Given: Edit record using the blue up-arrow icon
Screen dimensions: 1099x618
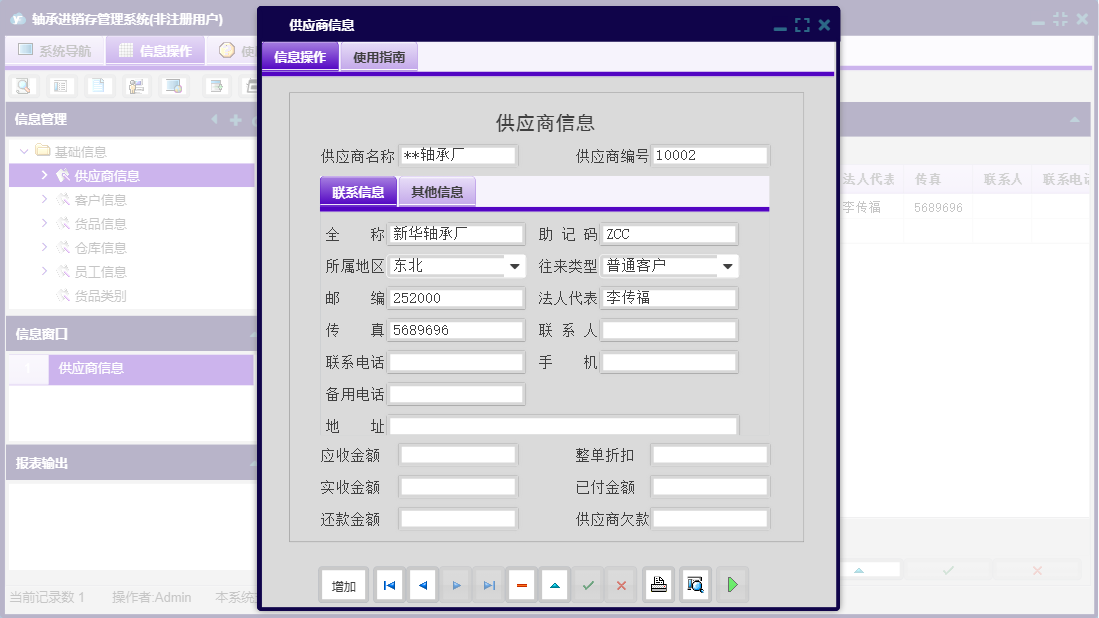Looking at the screenshot, I should point(554,585).
